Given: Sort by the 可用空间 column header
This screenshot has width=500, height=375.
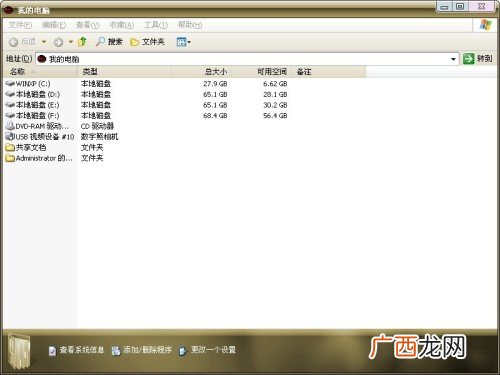Looking at the screenshot, I should tap(262, 72).
